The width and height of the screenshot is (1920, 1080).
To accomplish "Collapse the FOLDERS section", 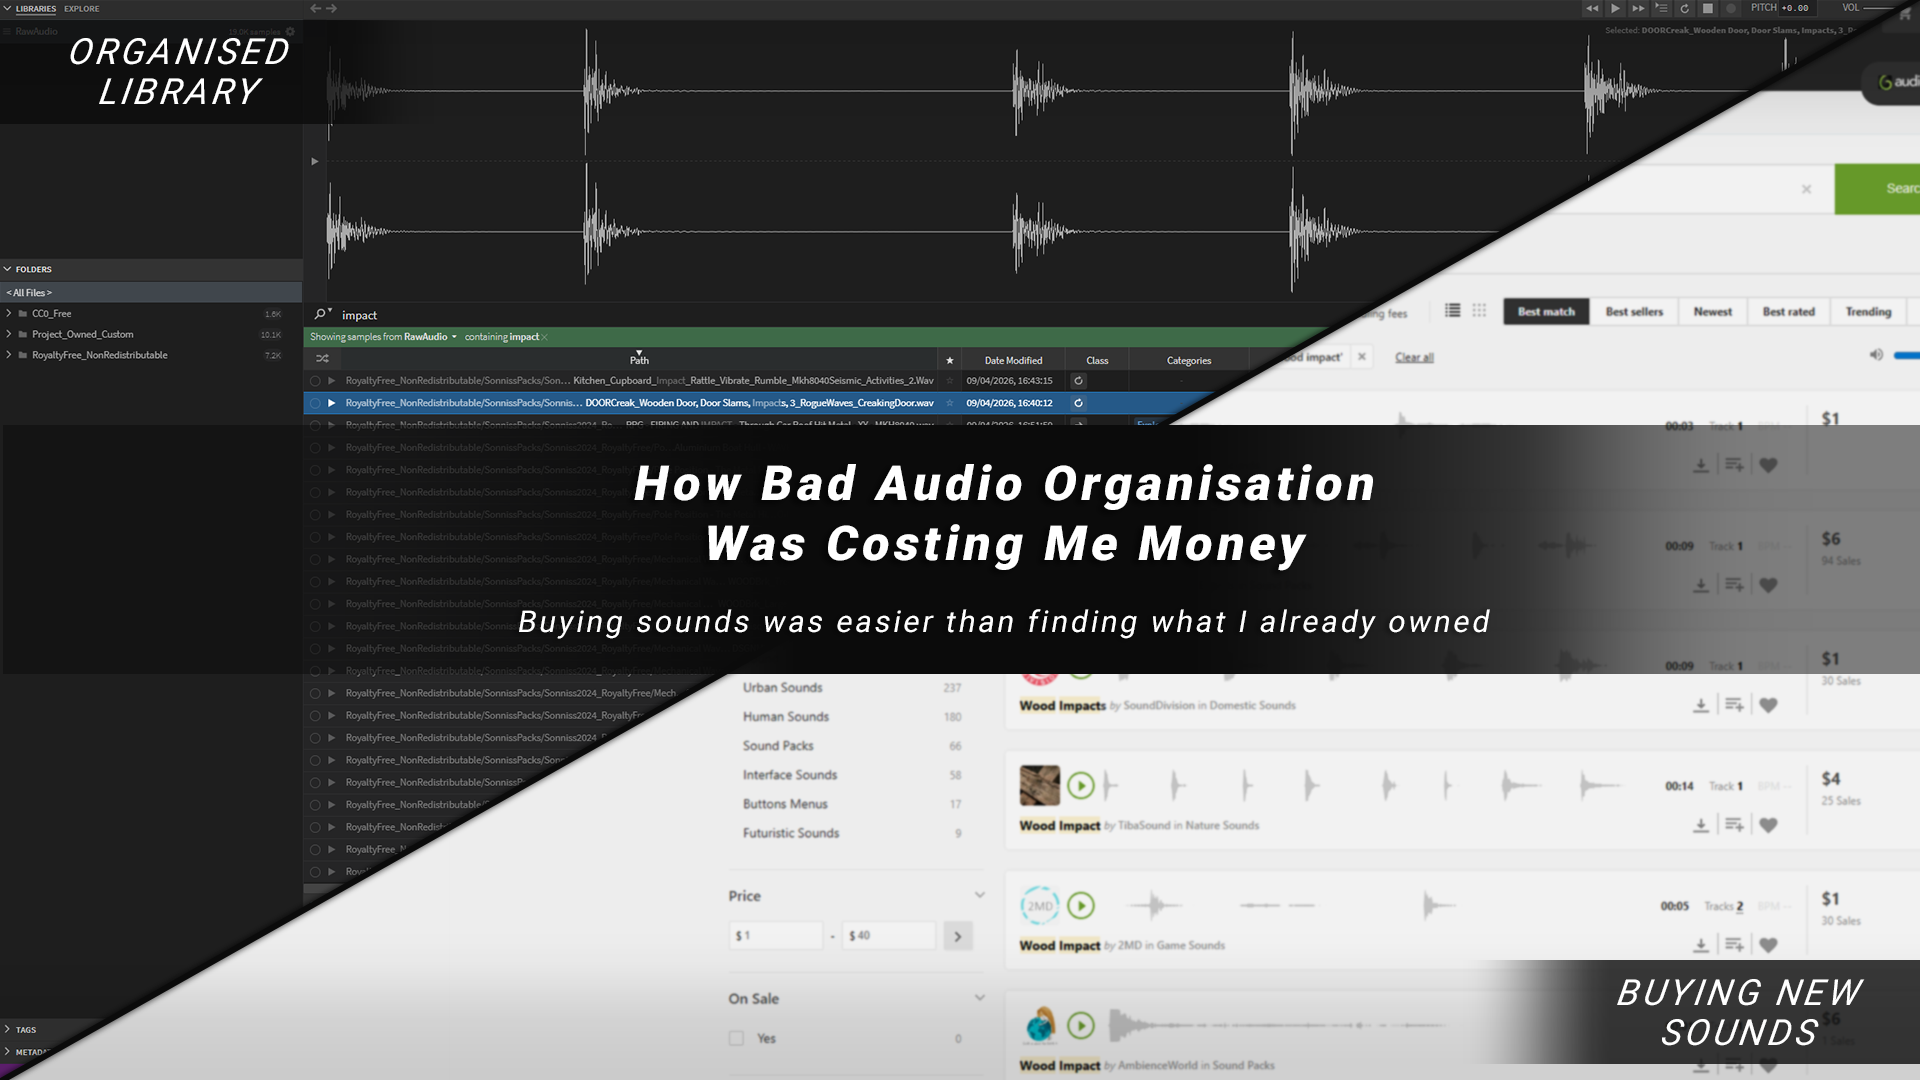I will (x=8, y=269).
